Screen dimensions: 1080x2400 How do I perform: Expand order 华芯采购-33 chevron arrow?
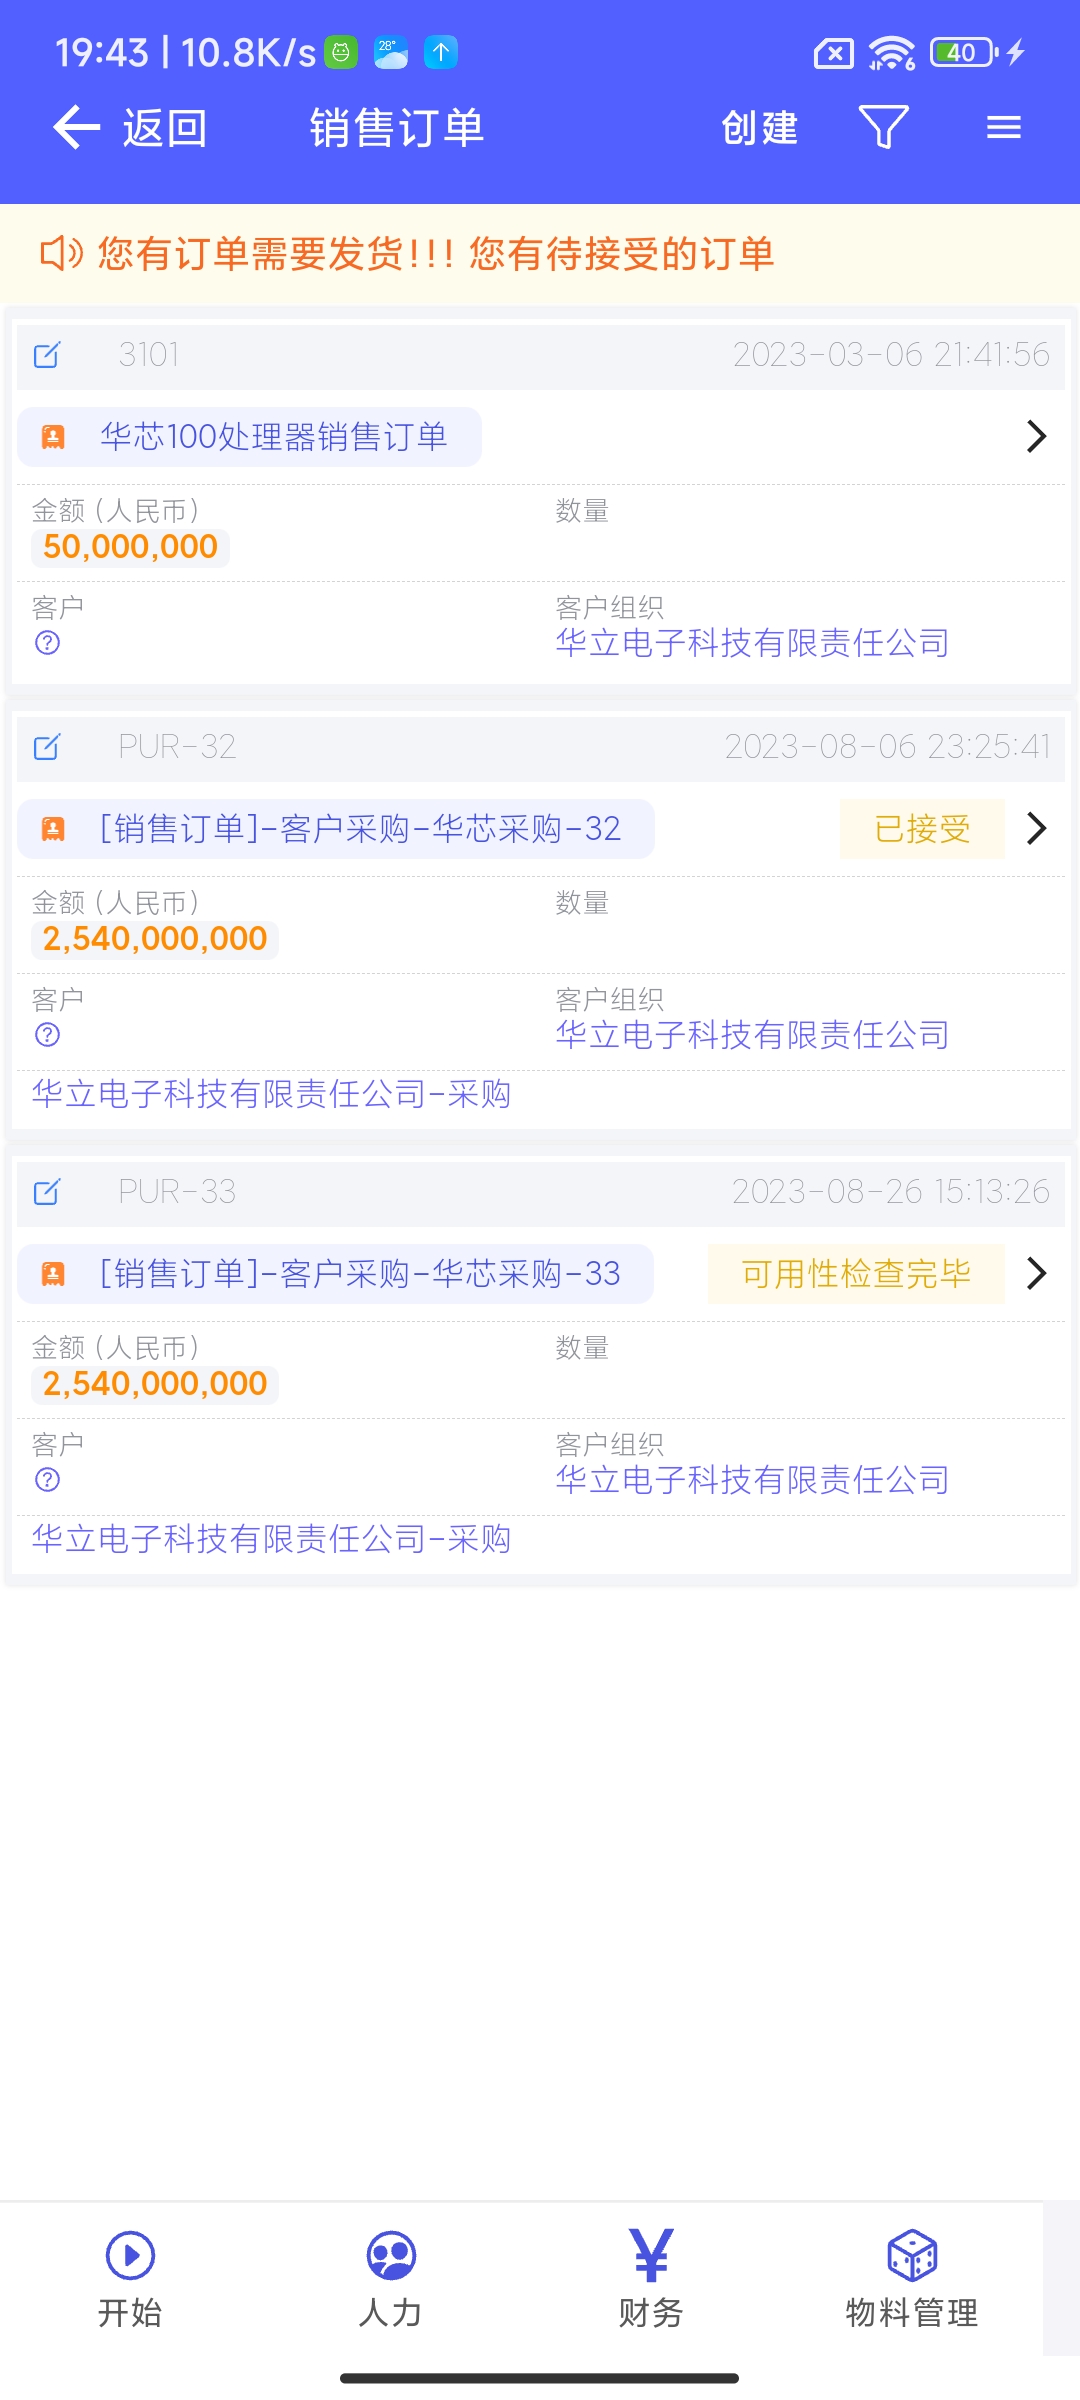pyautogui.click(x=1036, y=1273)
